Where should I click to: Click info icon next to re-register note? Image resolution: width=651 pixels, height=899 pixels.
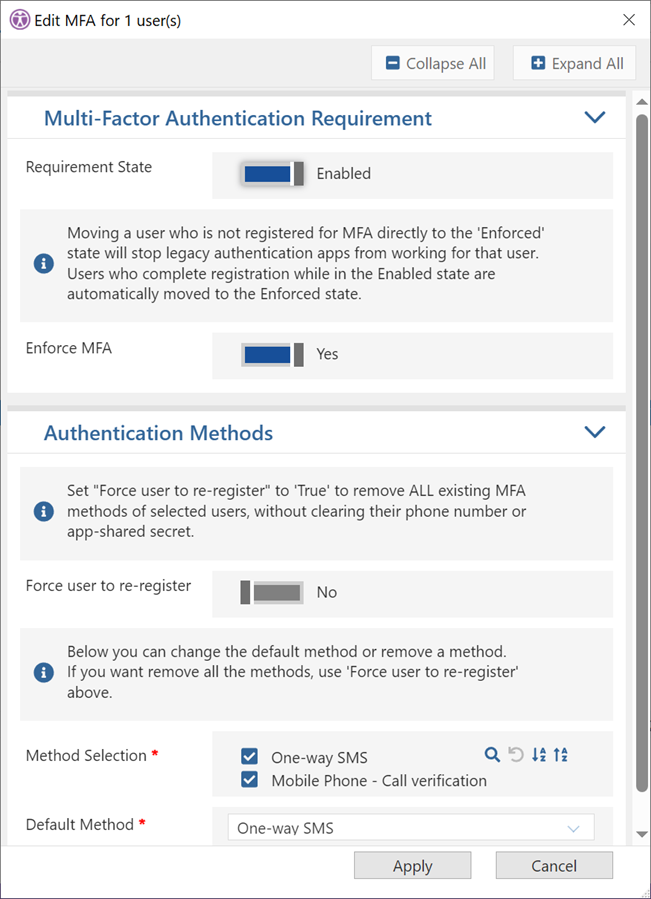pyautogui.click(x=44, y=511)
